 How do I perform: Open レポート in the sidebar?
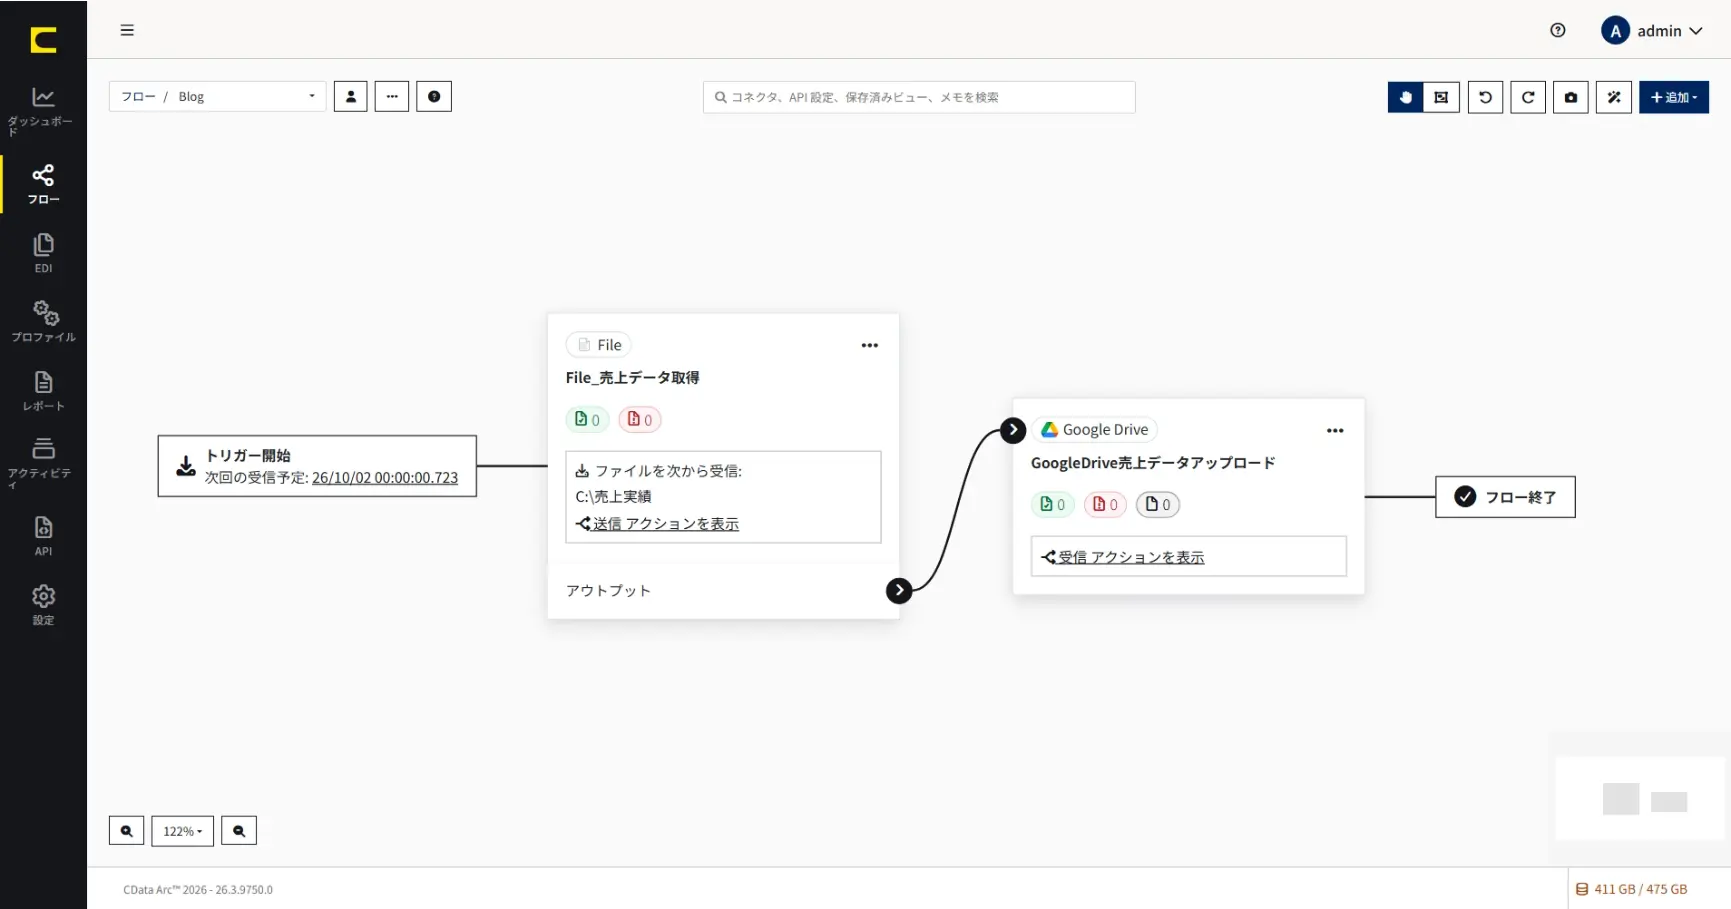point(43,391)
